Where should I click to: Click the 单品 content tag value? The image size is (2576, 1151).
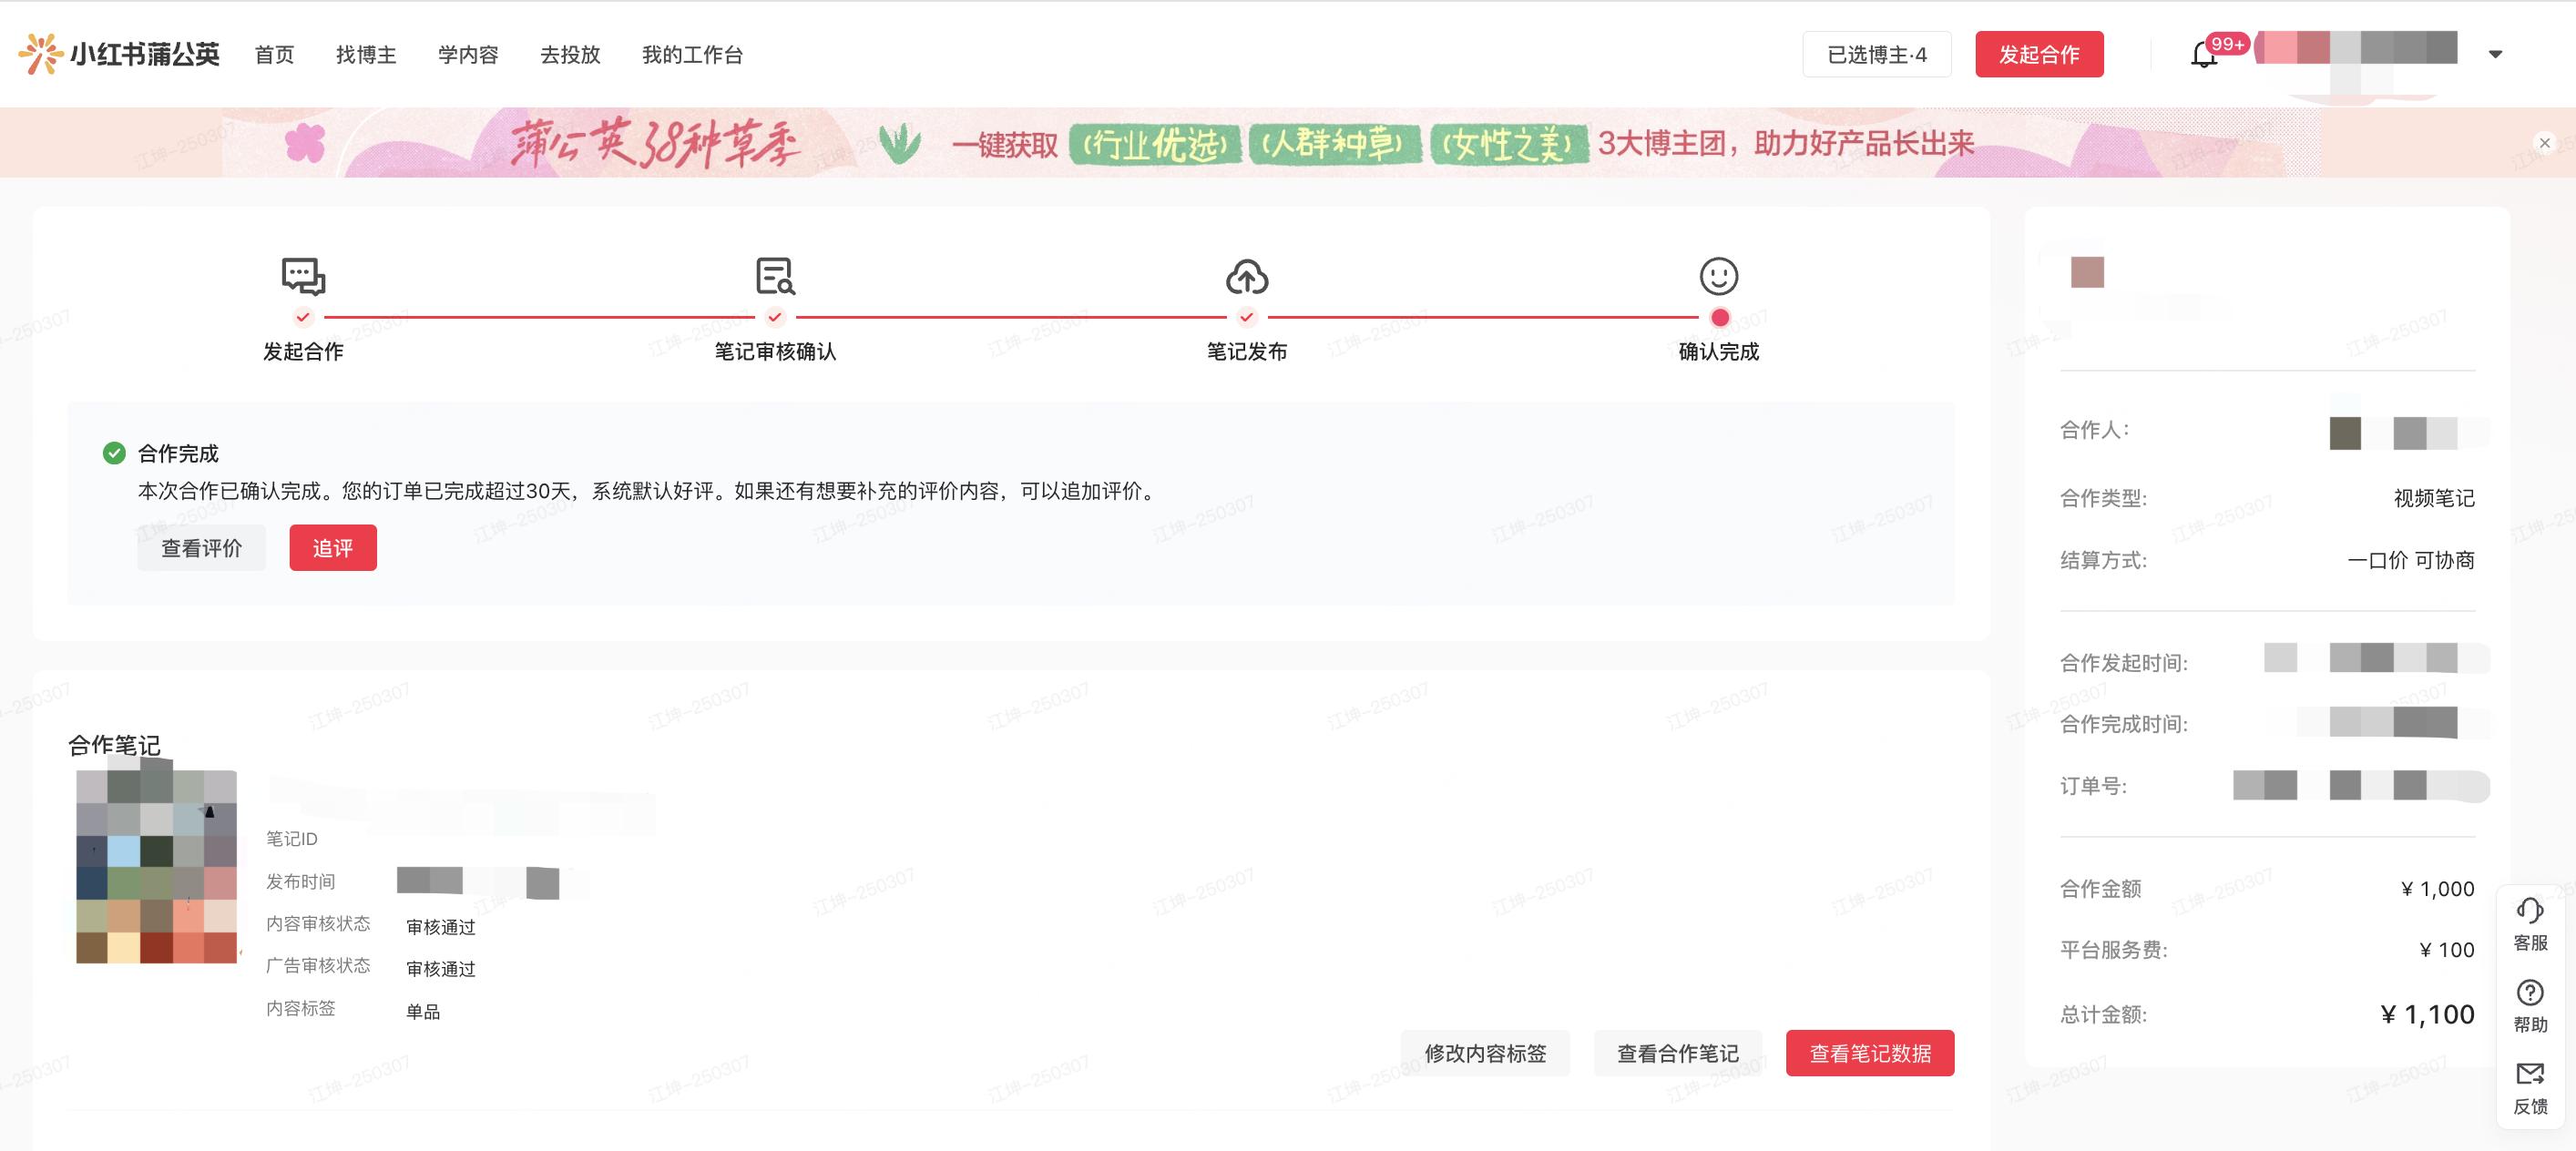423,1012
